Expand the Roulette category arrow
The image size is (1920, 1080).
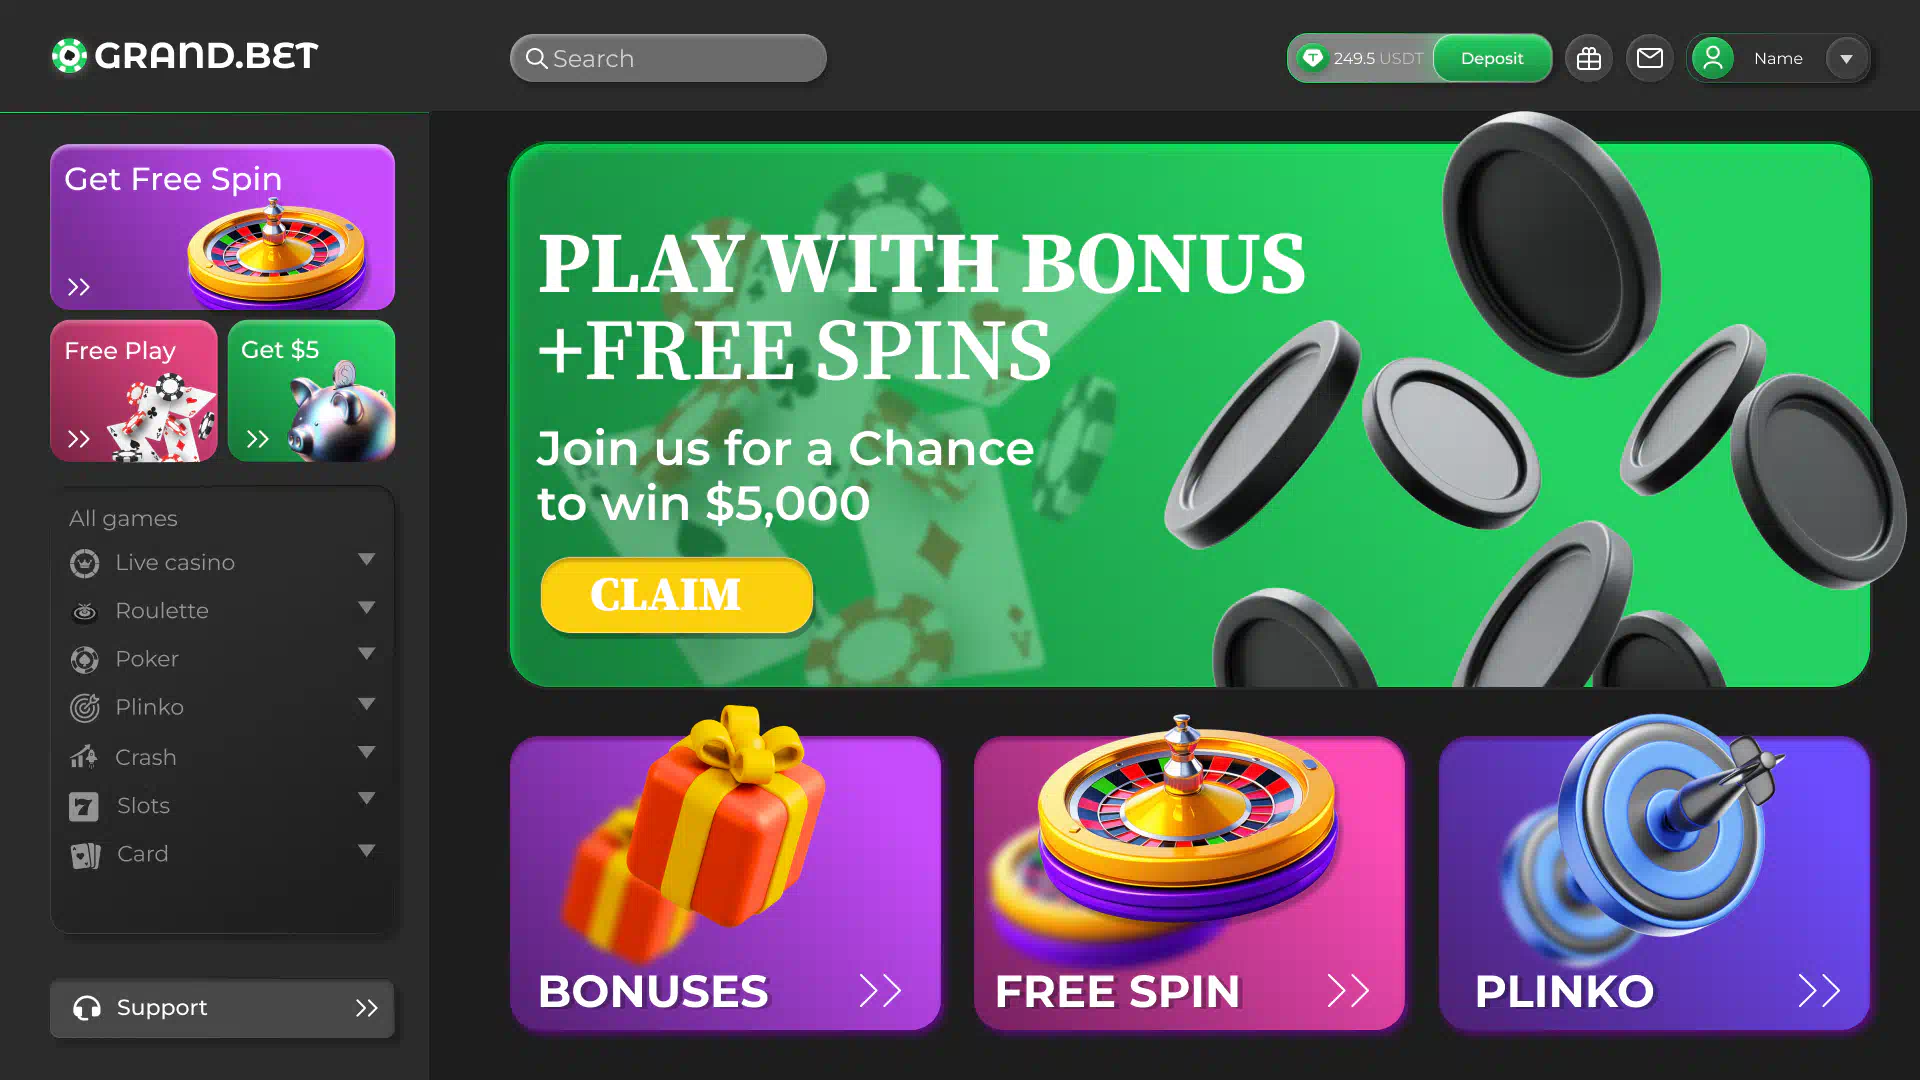click(367, 608)
